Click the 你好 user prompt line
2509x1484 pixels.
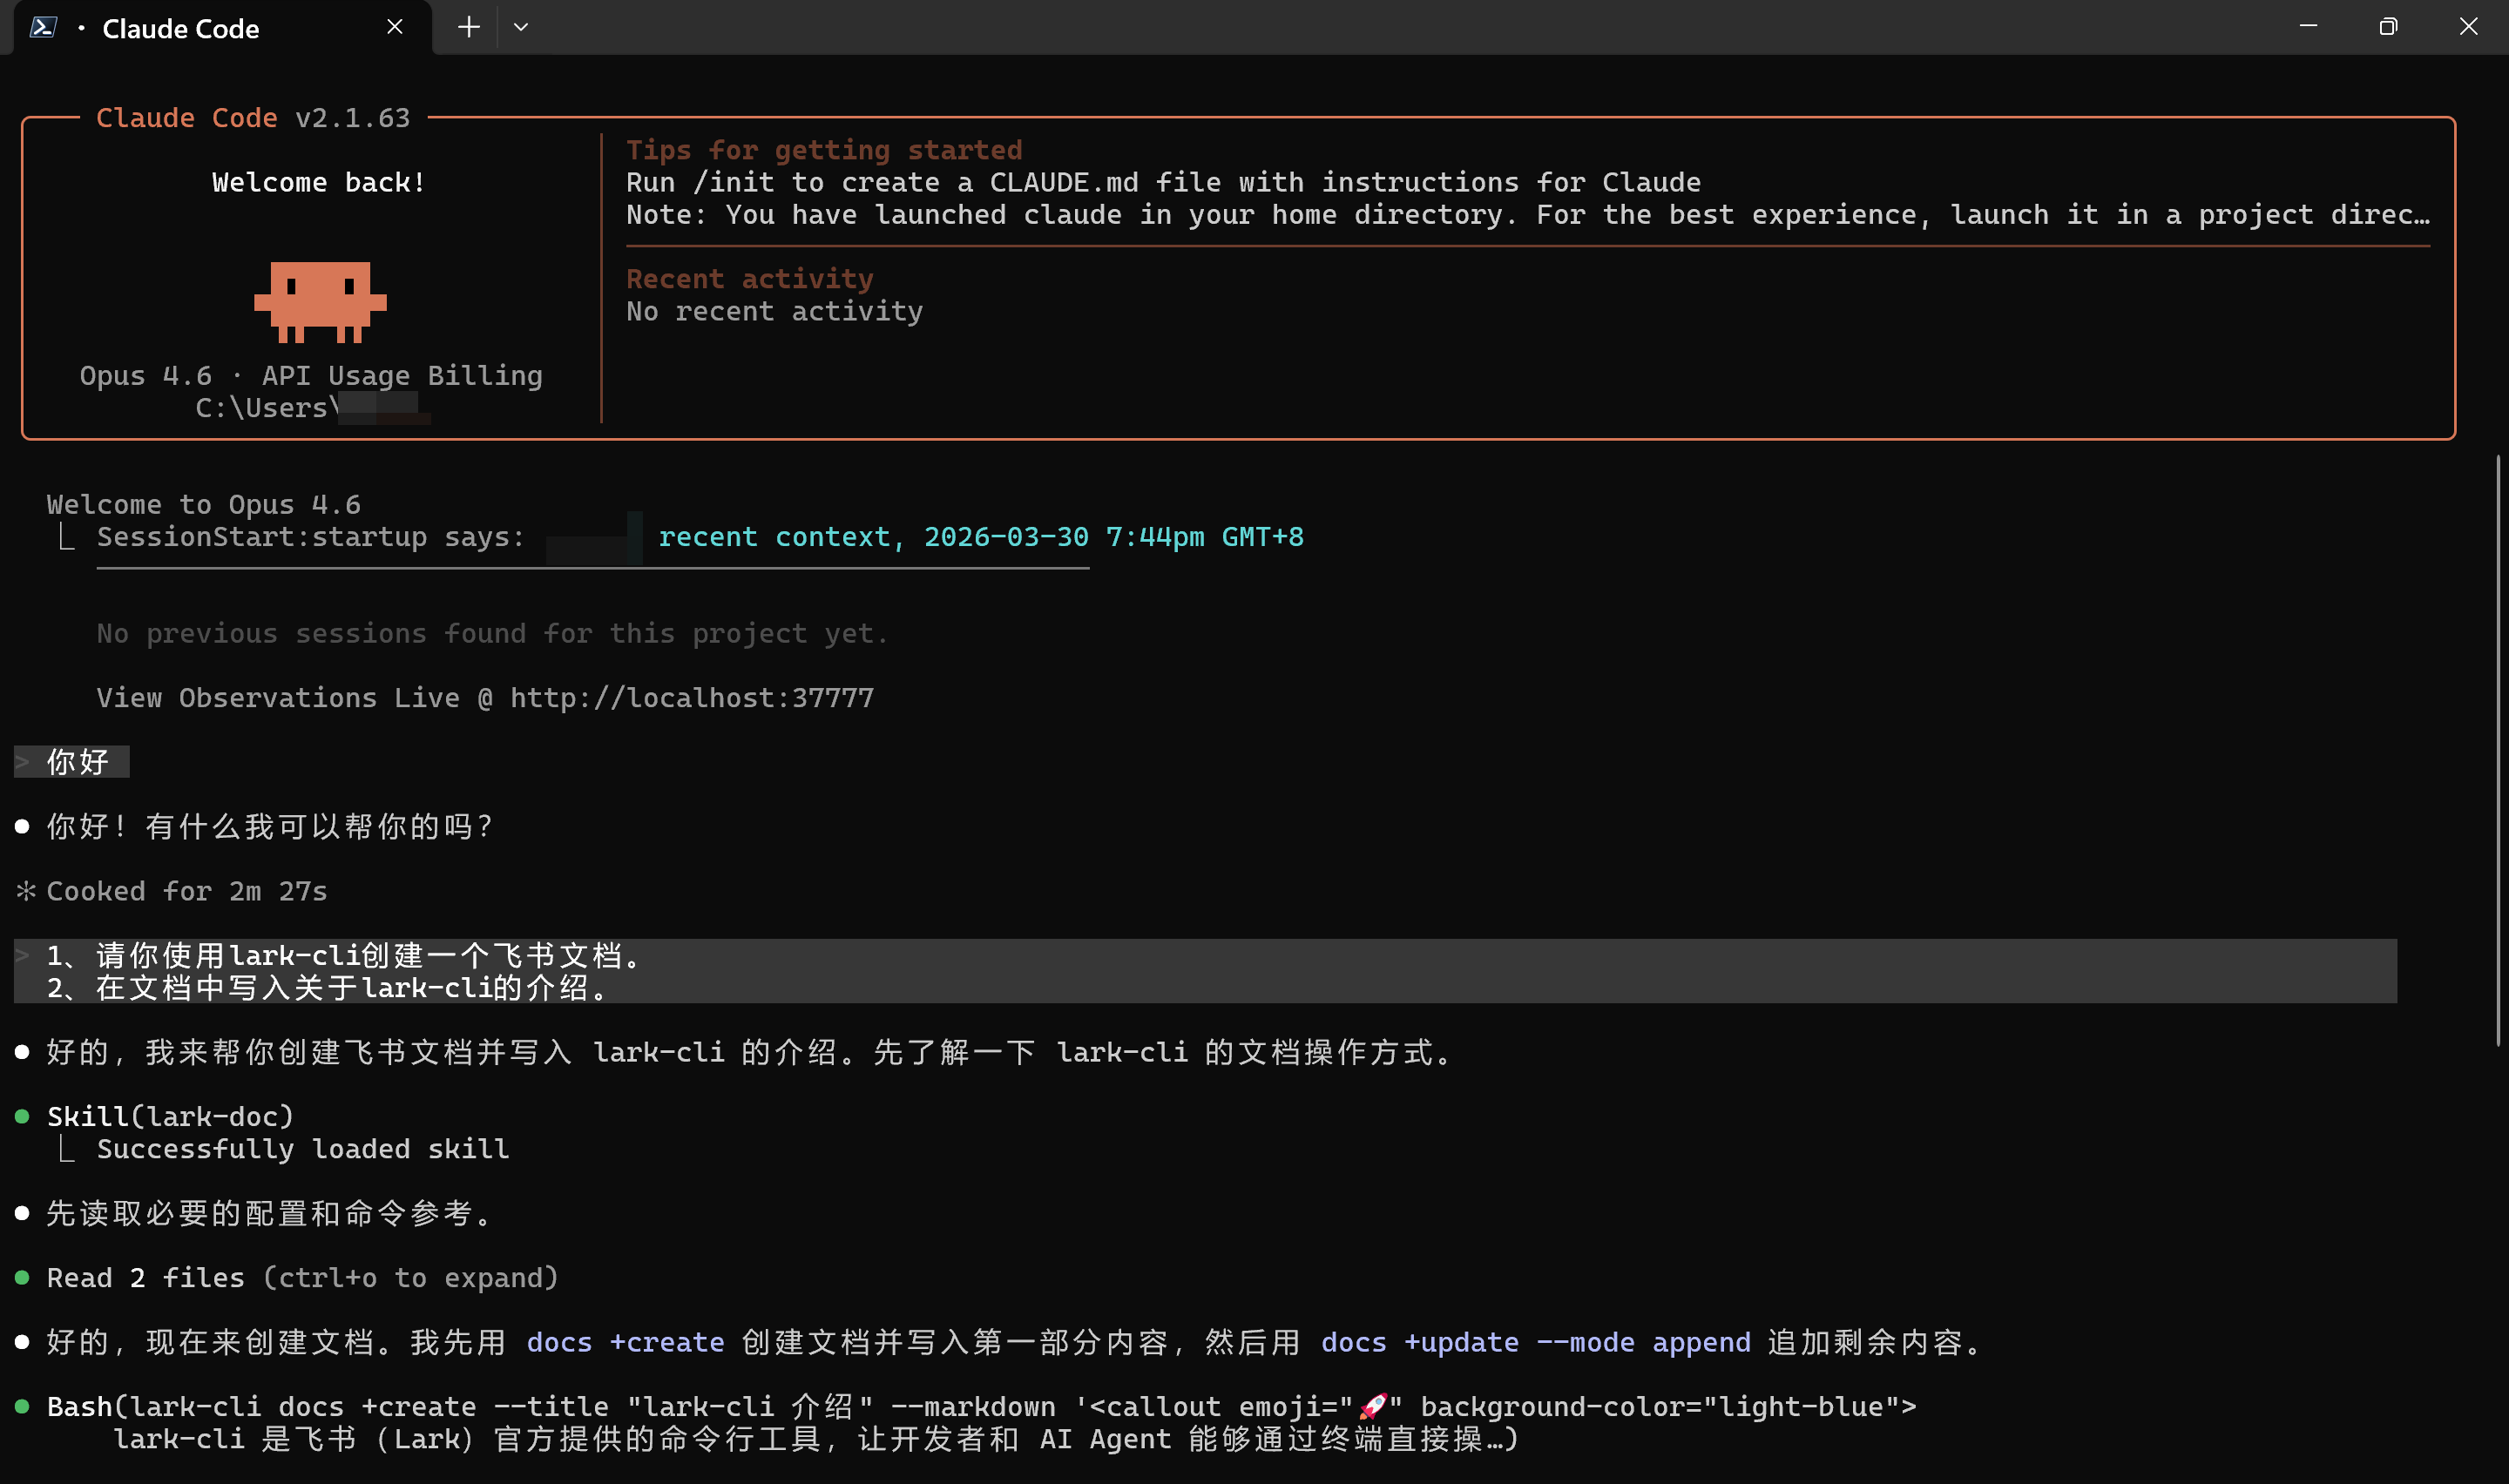(78, 761)
